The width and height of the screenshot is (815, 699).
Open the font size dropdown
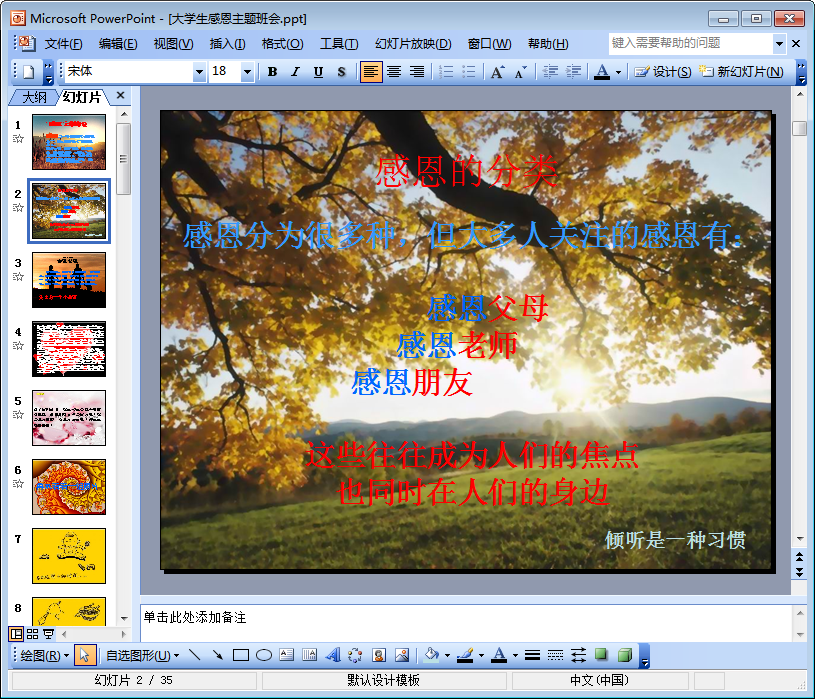pyautogui.click(x=247, y=72)
